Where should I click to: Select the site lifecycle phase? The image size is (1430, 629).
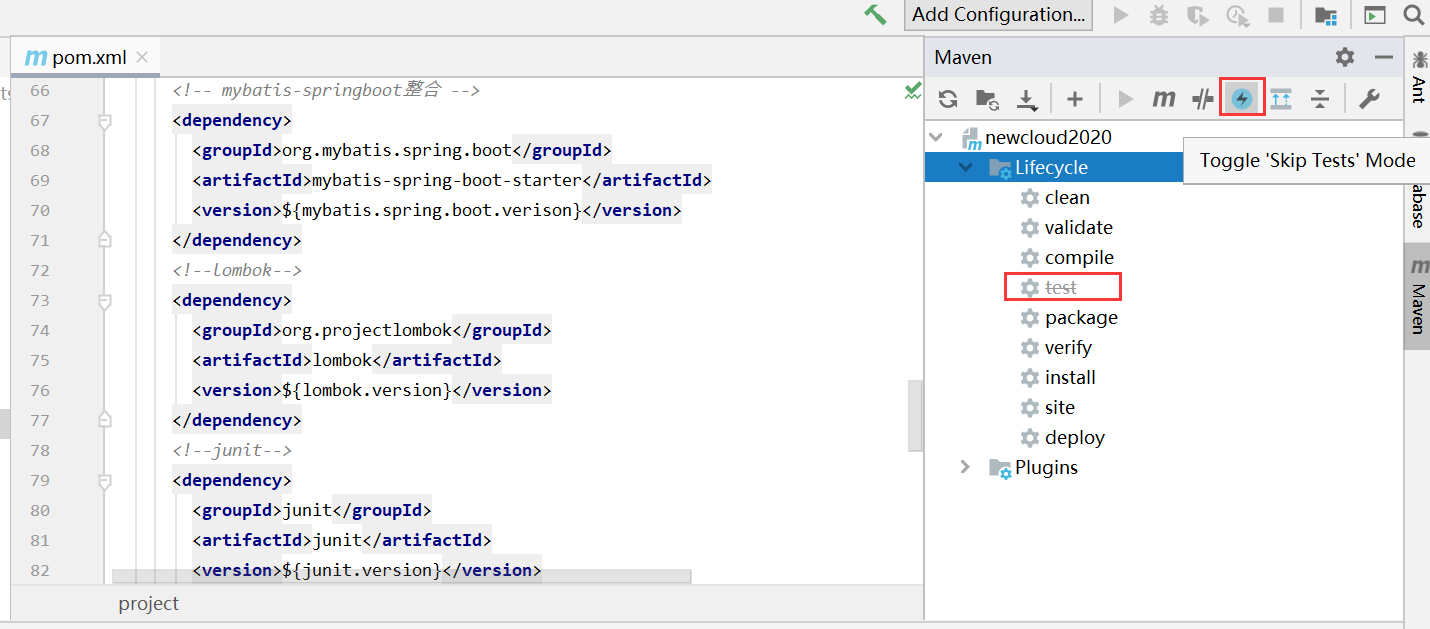tap(1060, 407)
